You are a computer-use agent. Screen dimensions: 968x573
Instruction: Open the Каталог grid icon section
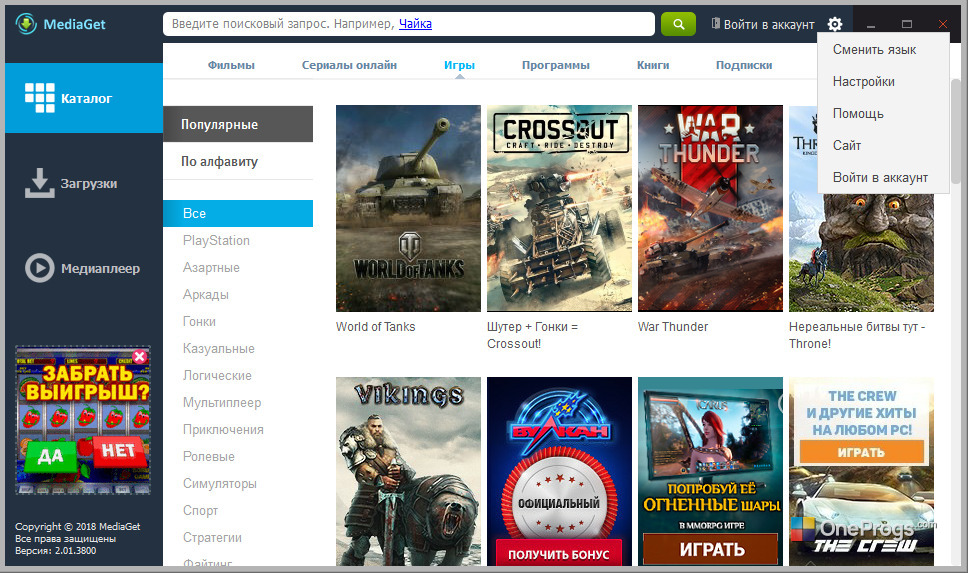tap(40, 98)
